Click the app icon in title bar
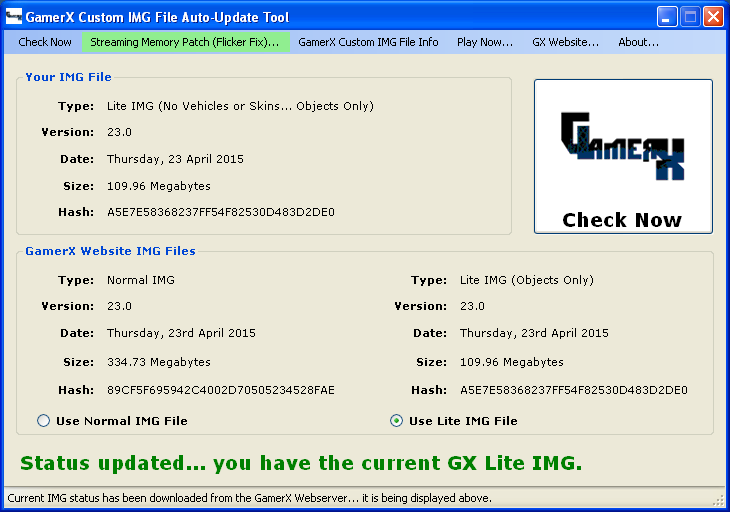 tap(14, 17)
